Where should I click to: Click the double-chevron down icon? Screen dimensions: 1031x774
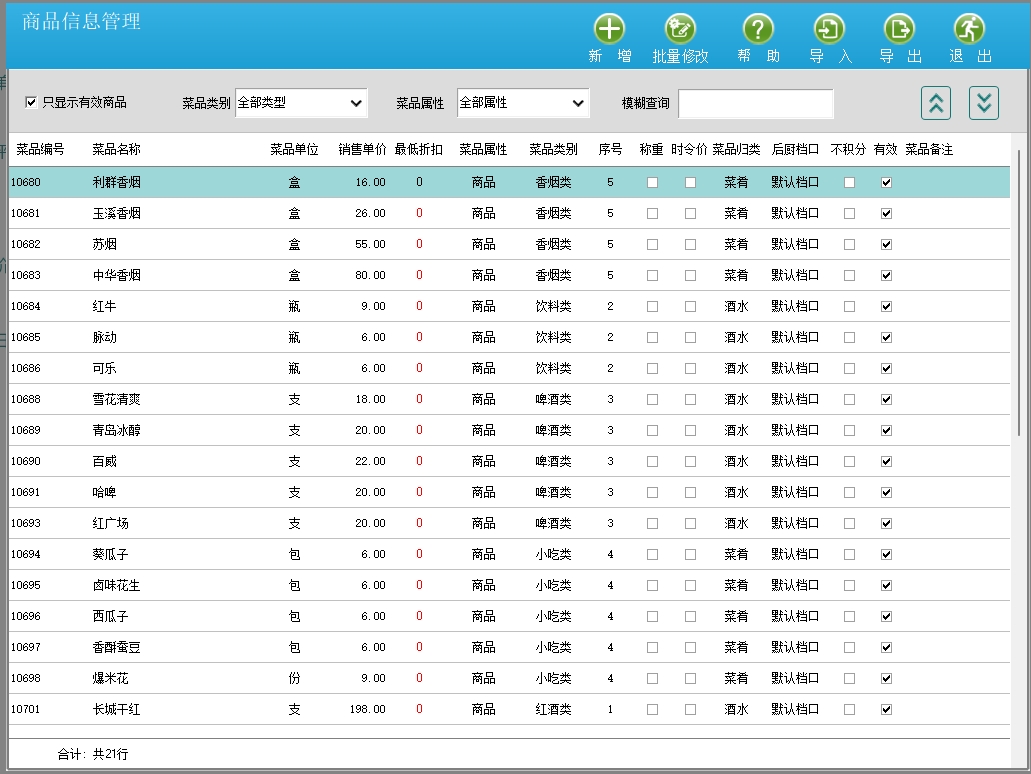[x=984, y=102]
